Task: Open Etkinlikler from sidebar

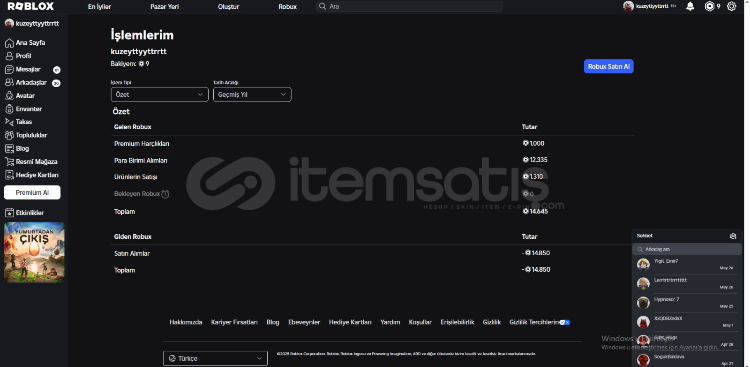Action: (24, 213)
